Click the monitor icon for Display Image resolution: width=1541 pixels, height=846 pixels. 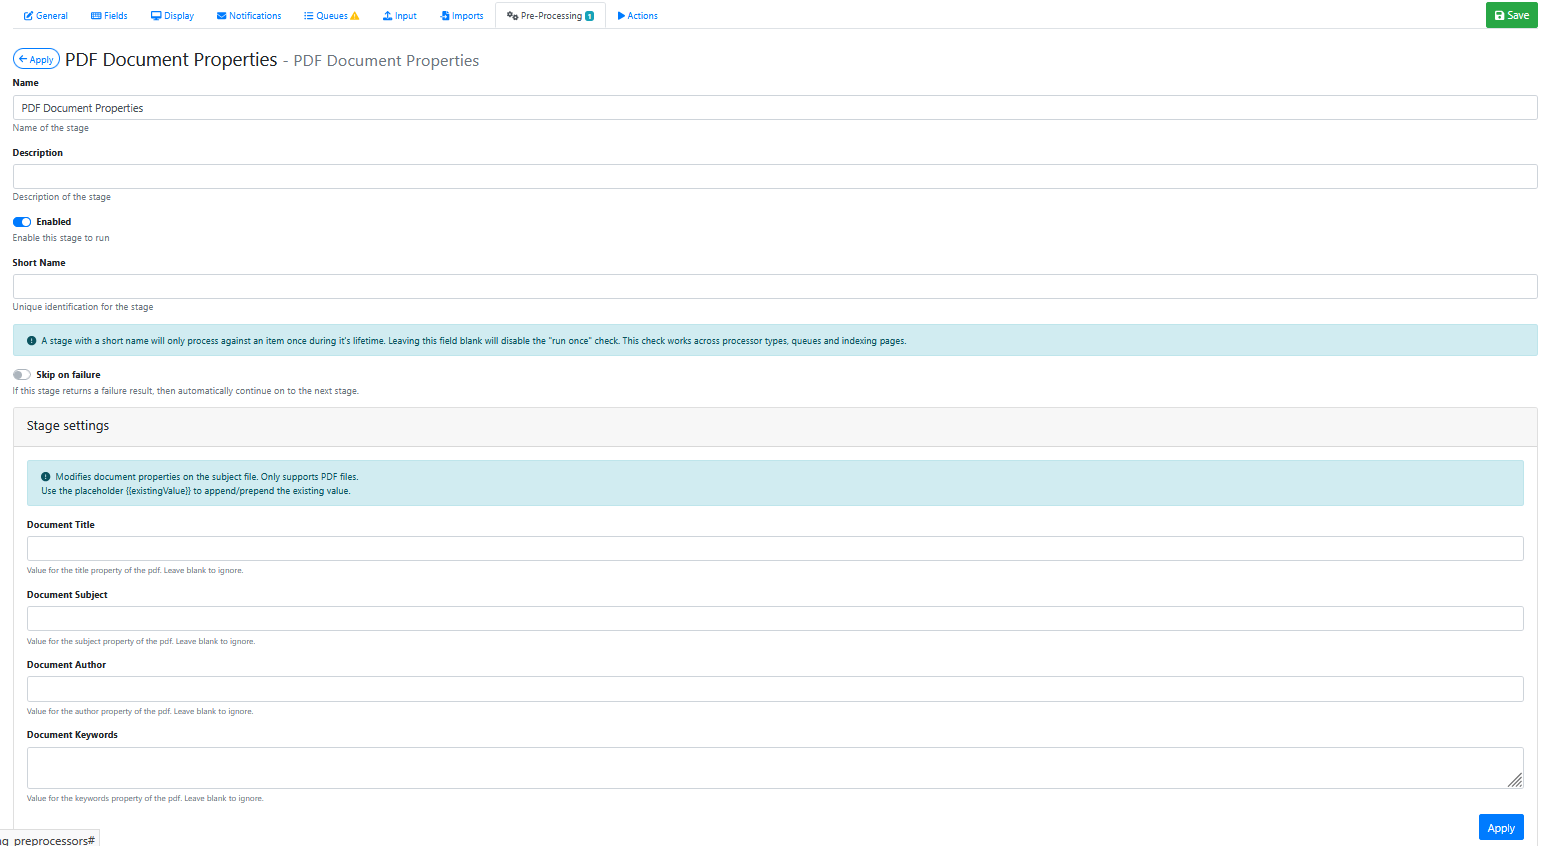coord(156,16)
